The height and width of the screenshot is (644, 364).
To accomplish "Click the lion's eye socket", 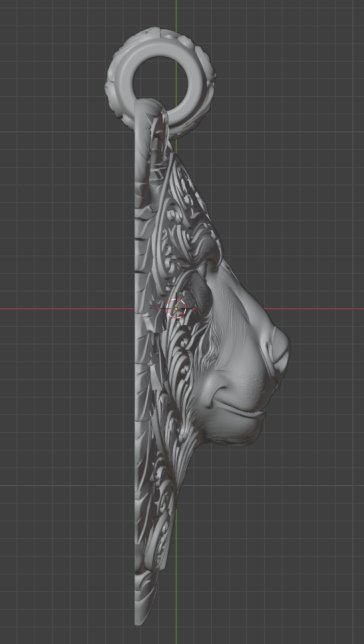I will coord(200,291).
